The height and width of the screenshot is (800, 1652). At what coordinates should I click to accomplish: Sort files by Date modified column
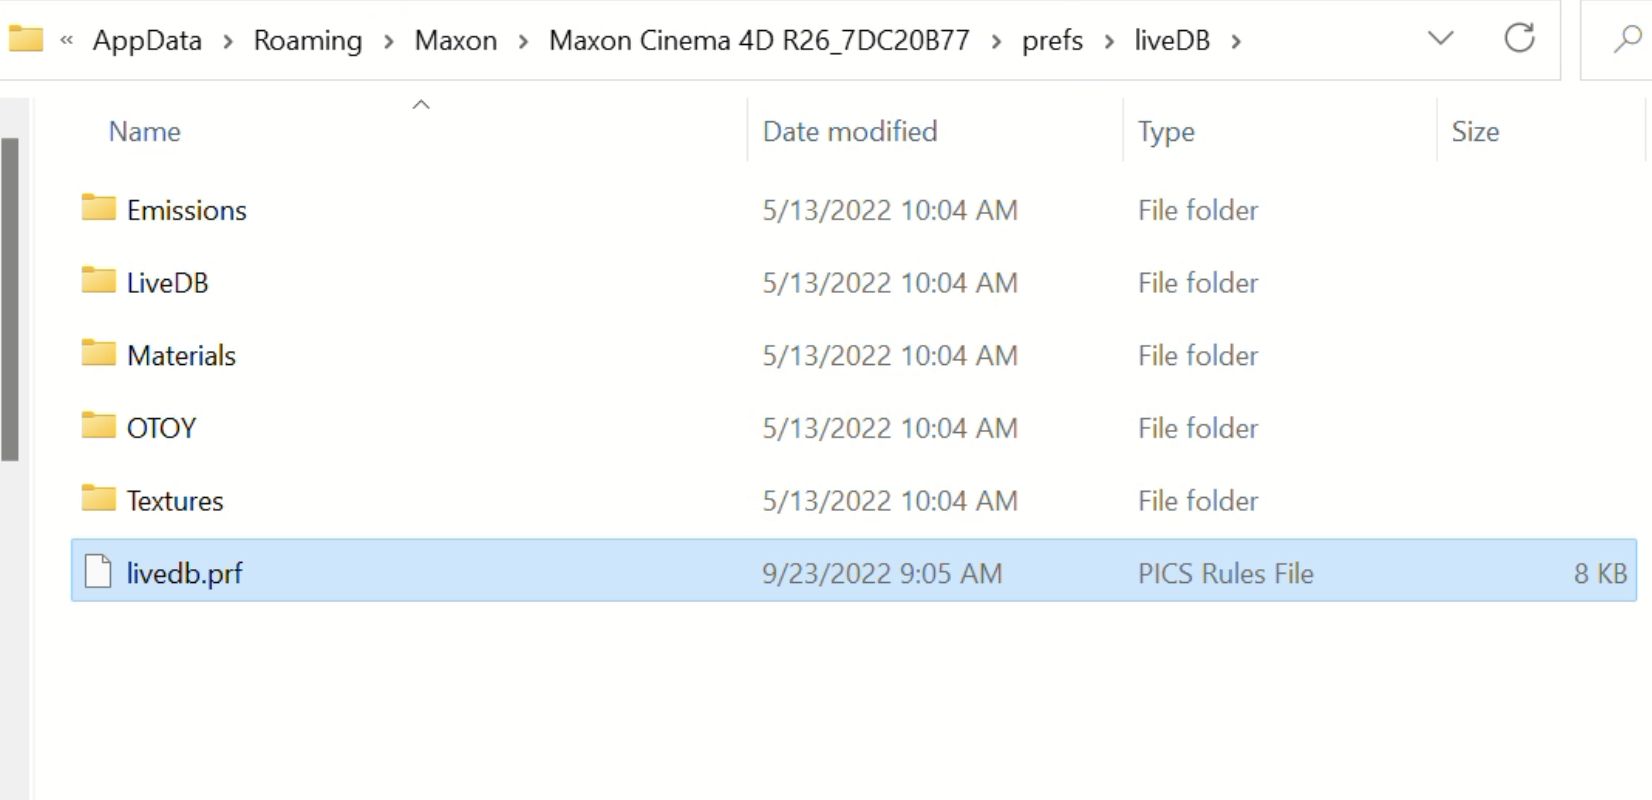pyautogui.click(x=850, y=132)
